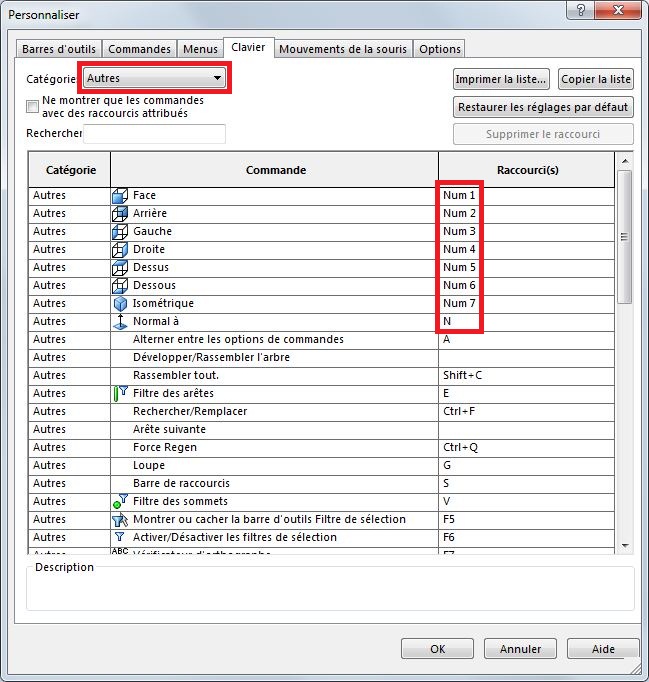This screenshot has height=682, width=649.
Task: Open the Catégorie dropdown
Action: pos(154,78)
